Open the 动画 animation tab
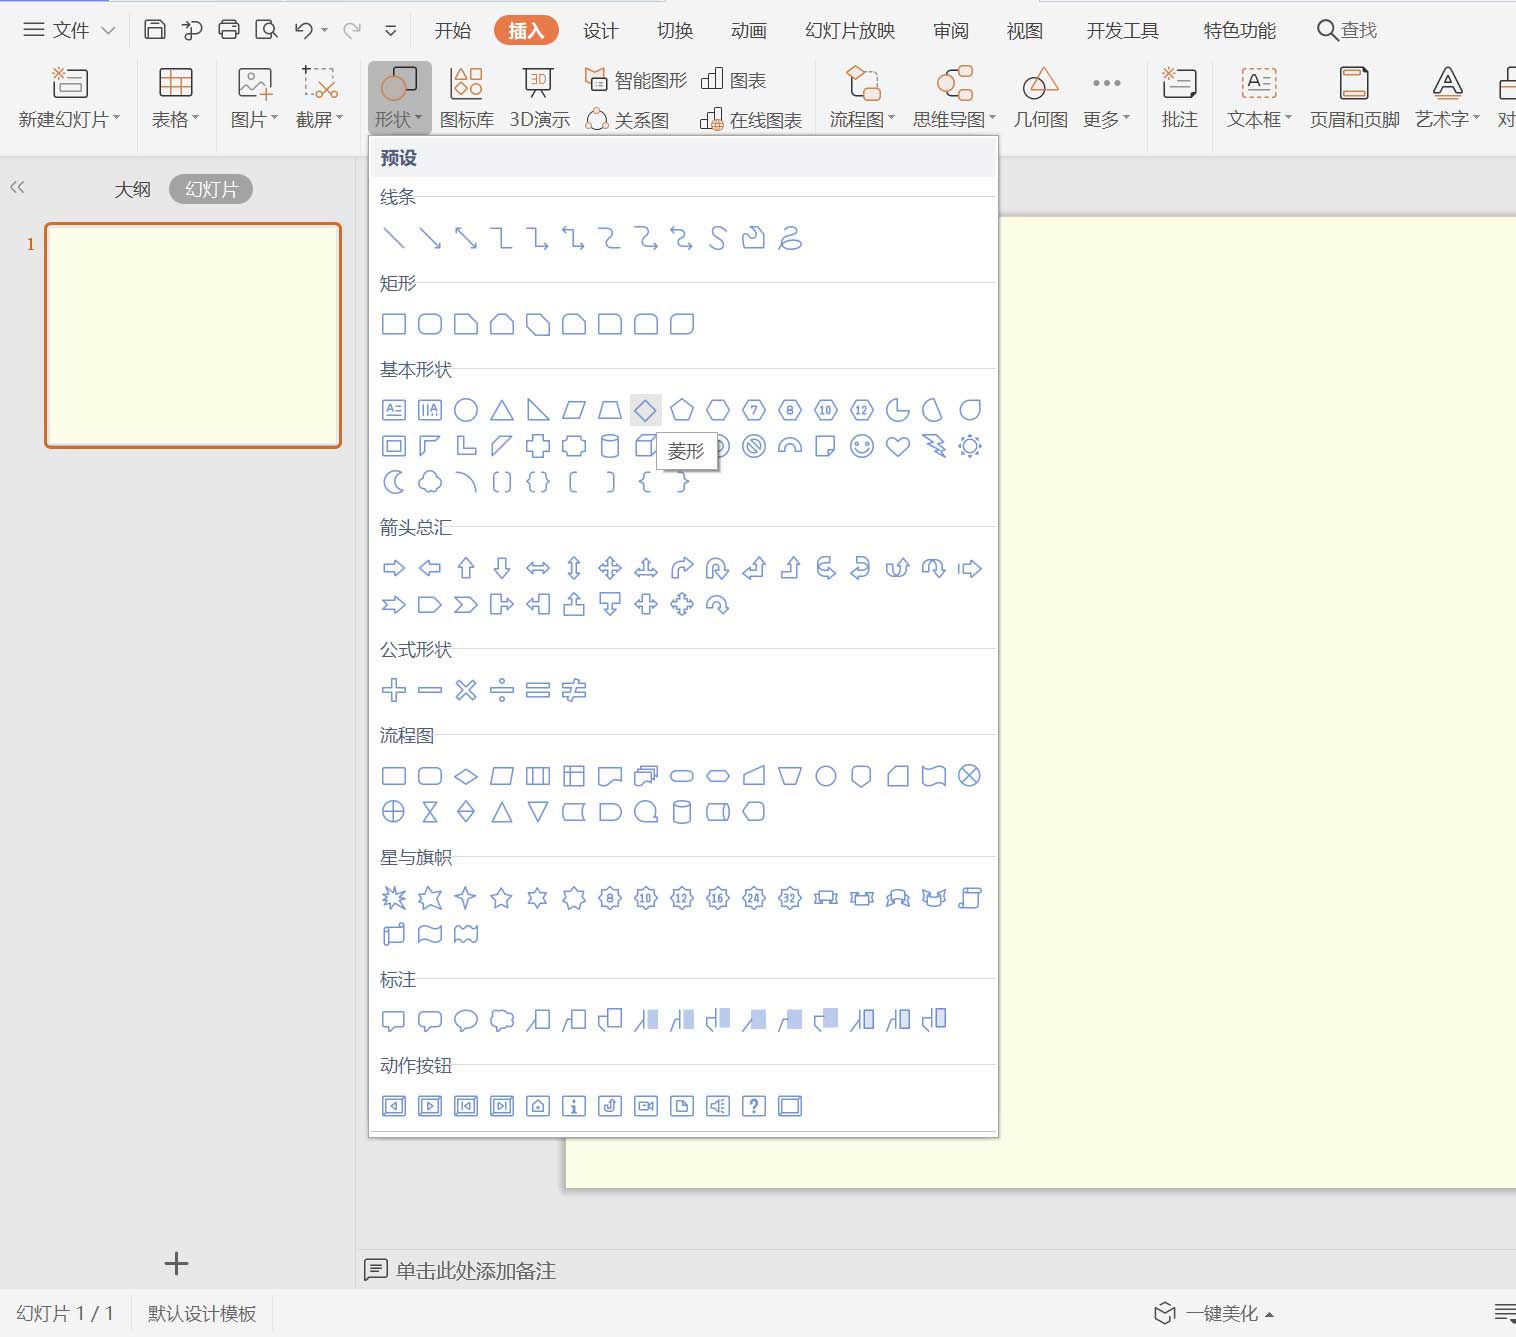 click(748, 30)
